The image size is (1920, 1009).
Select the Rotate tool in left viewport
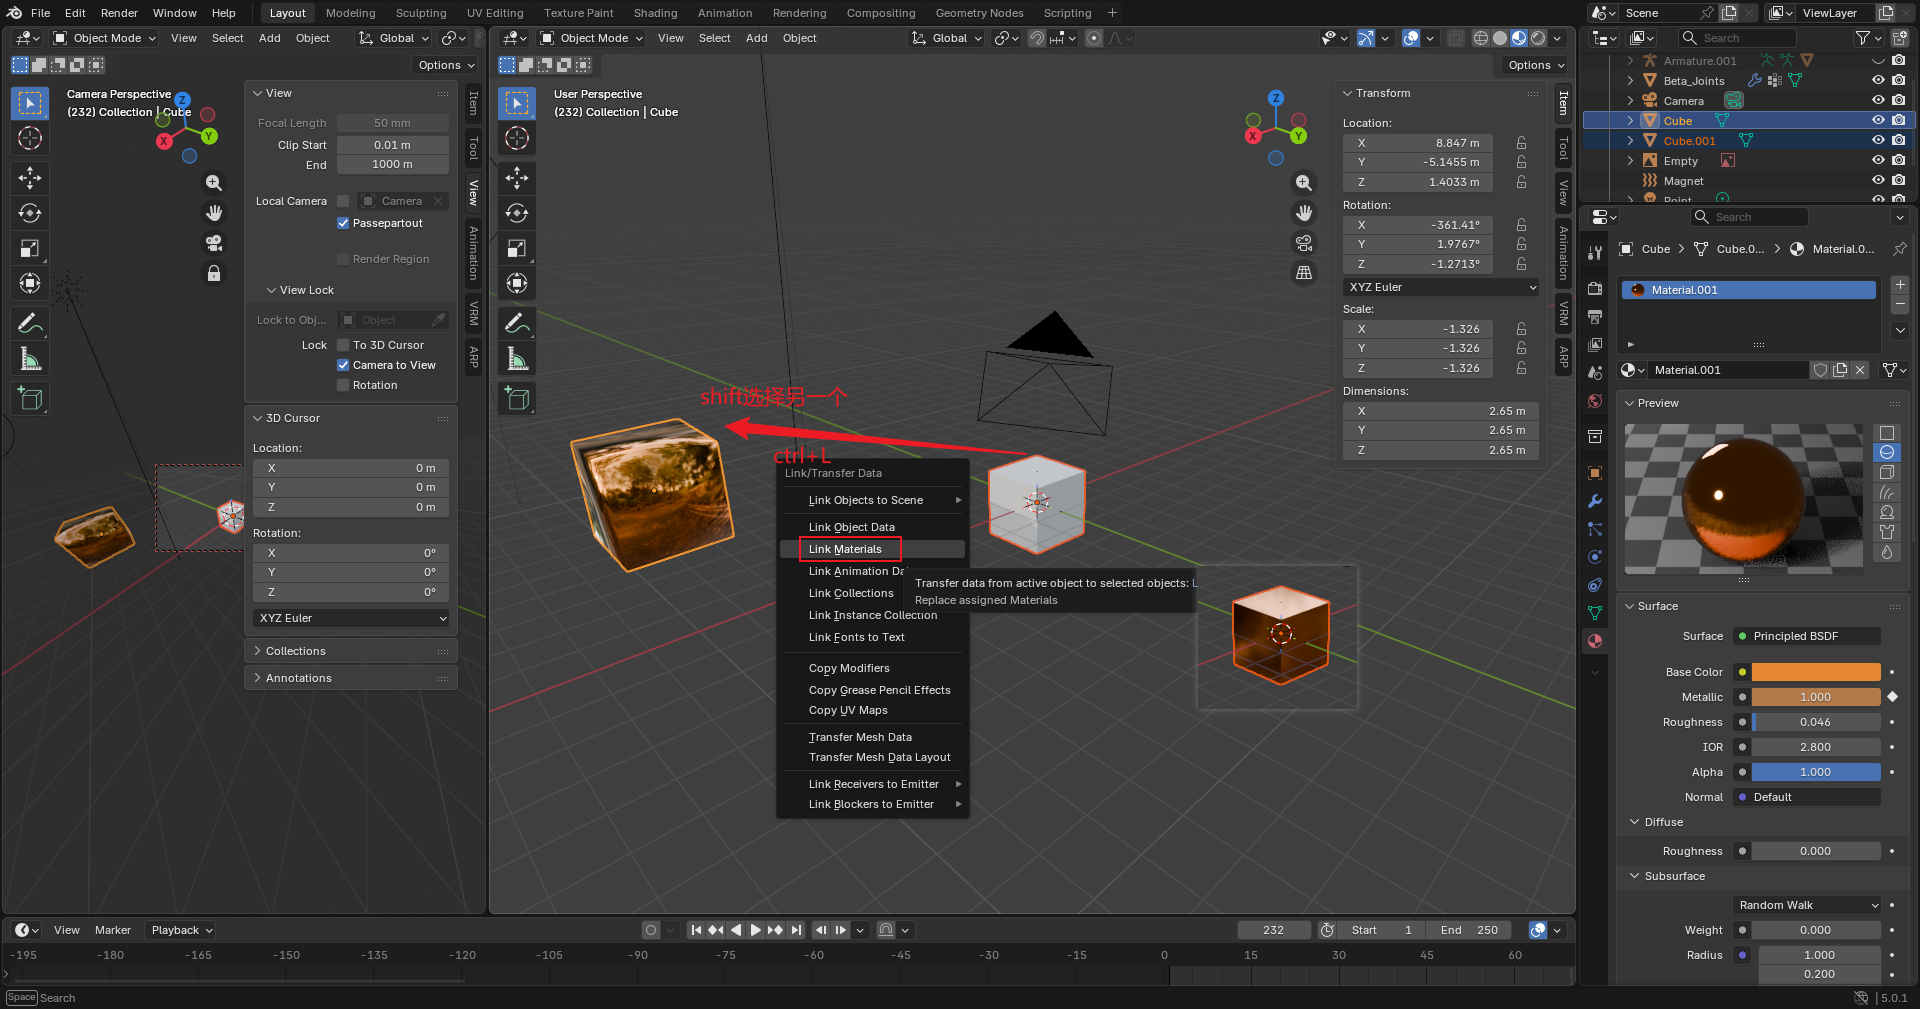30,213
